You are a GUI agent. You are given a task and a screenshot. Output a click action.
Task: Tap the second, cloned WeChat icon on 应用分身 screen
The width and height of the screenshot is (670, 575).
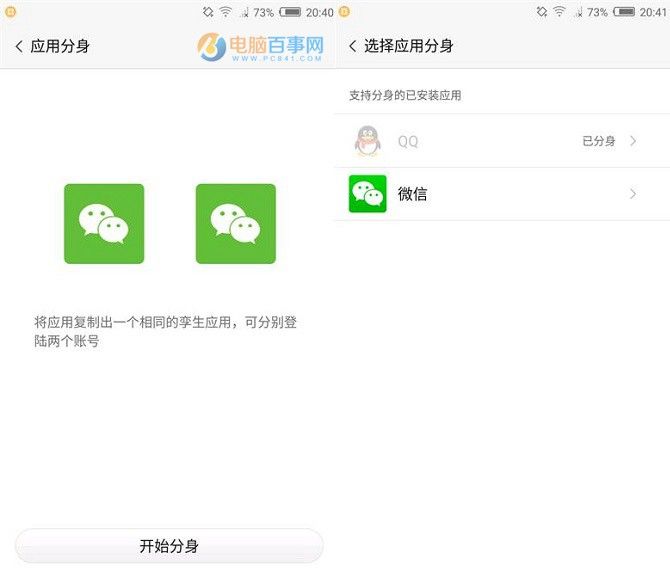(235, 224)
